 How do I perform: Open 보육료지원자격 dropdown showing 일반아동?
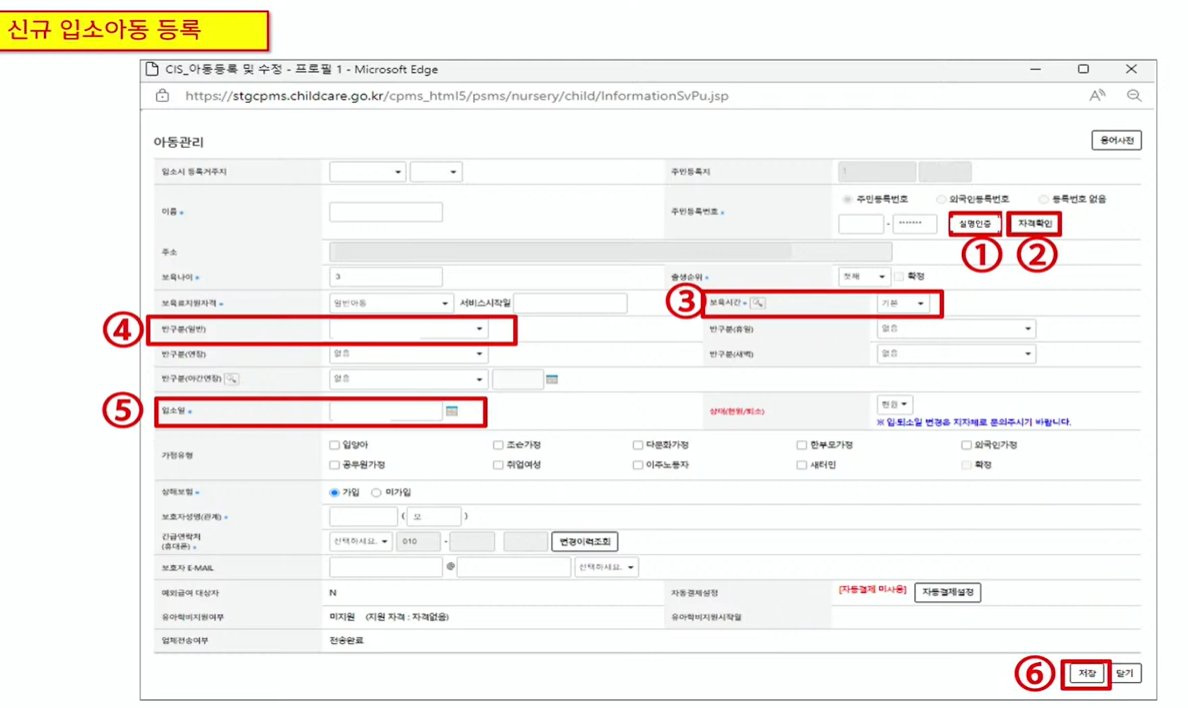pos(391,303)
